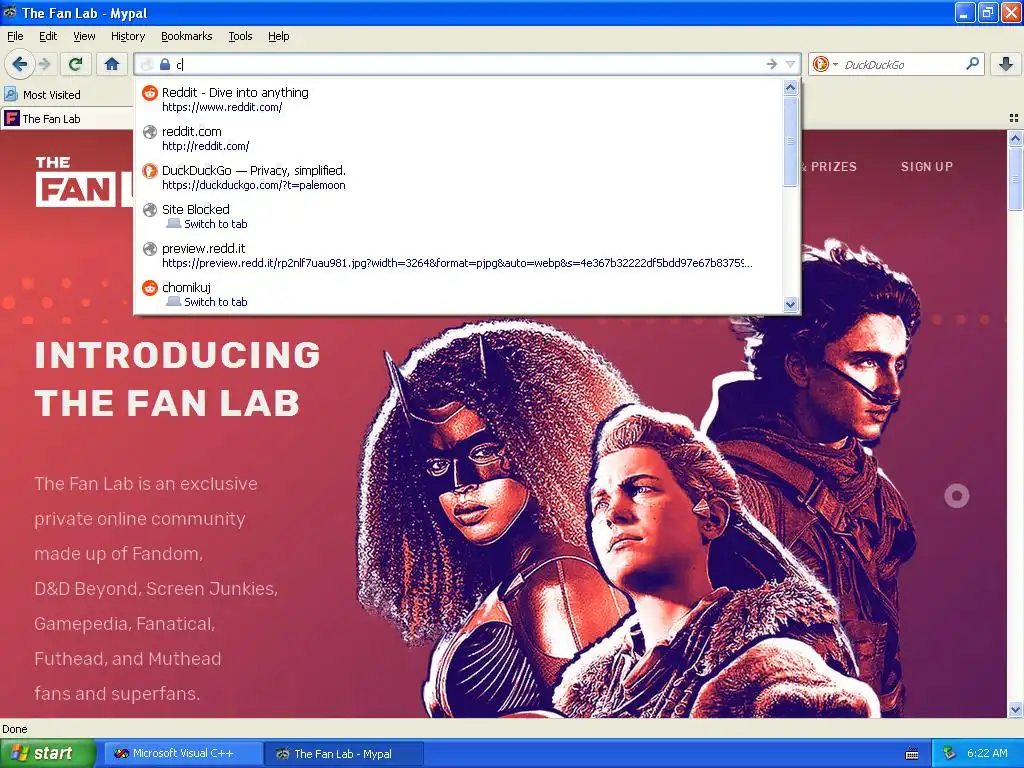Open the Windows start button
1024x768 pixels.
coord(48,754)
